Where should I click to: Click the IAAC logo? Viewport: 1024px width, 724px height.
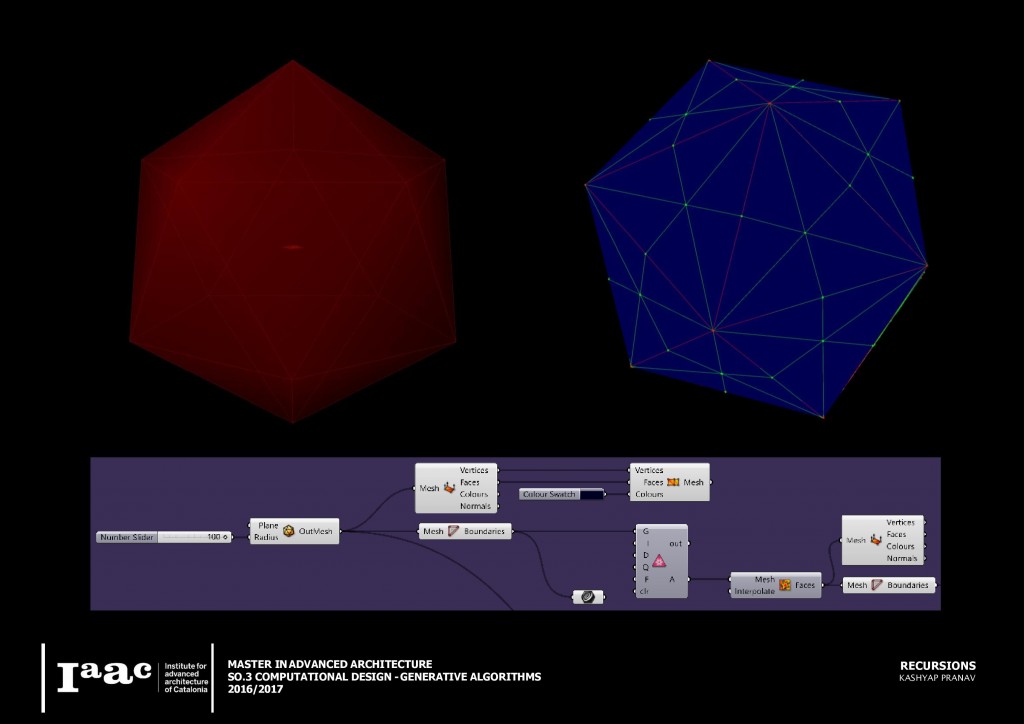(x=104, y=675)
